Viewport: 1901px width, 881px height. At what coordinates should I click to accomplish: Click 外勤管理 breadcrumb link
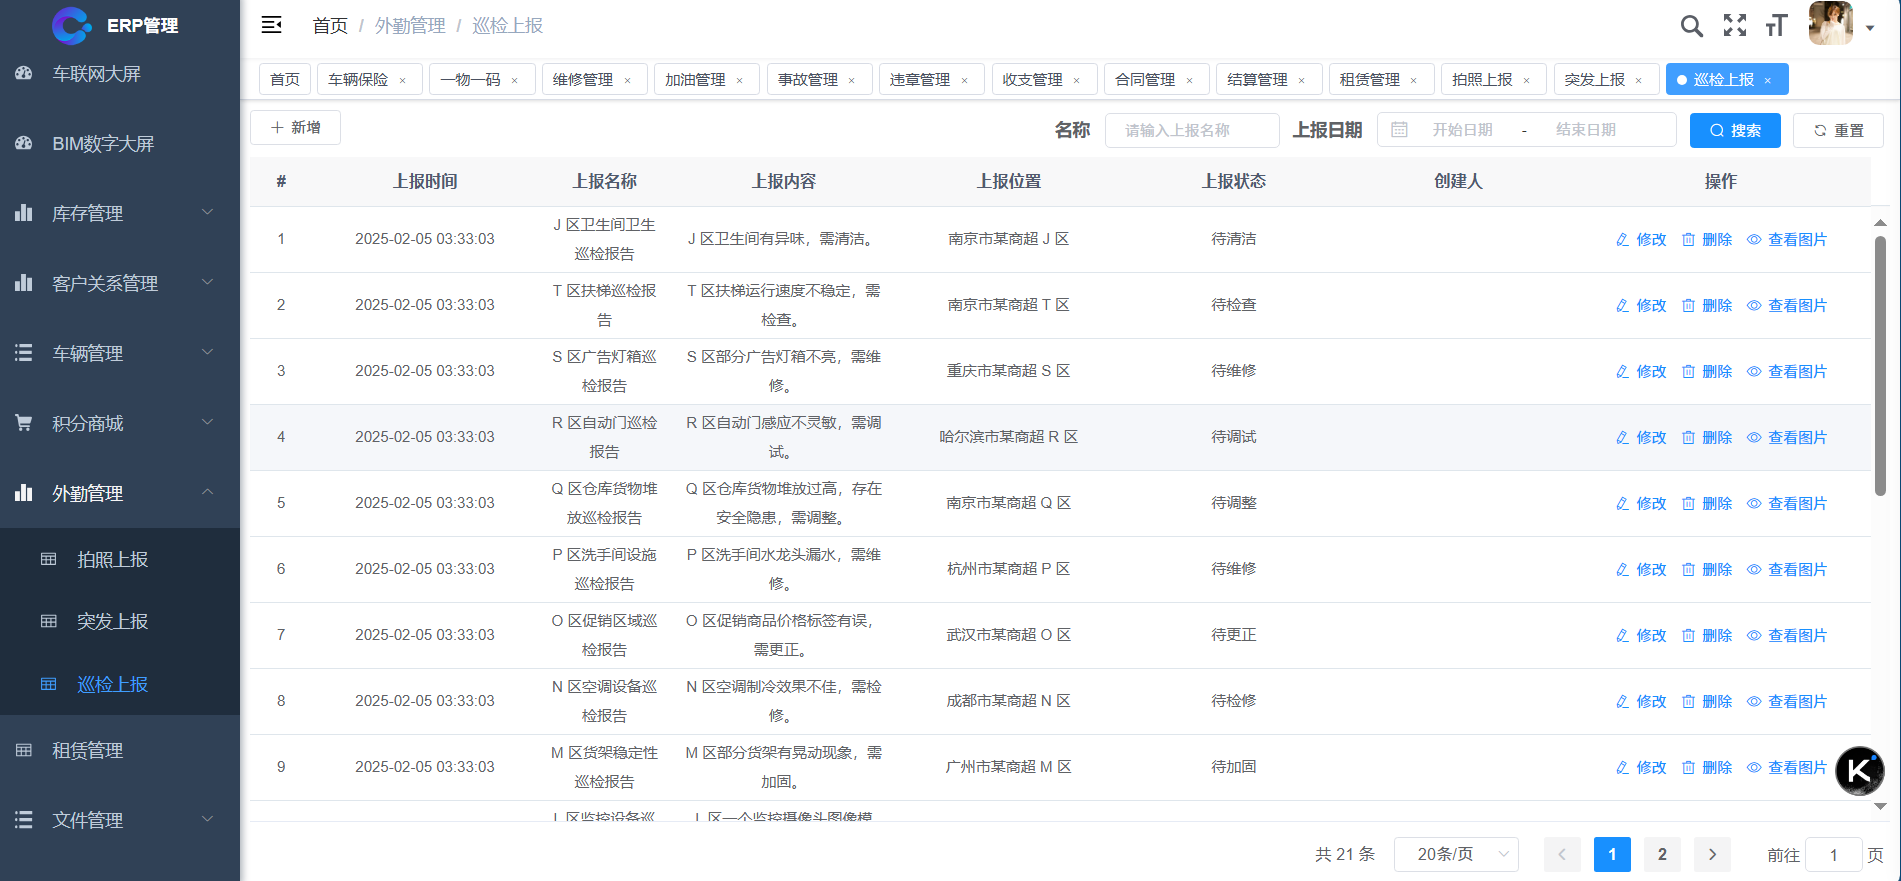point(410,26)
